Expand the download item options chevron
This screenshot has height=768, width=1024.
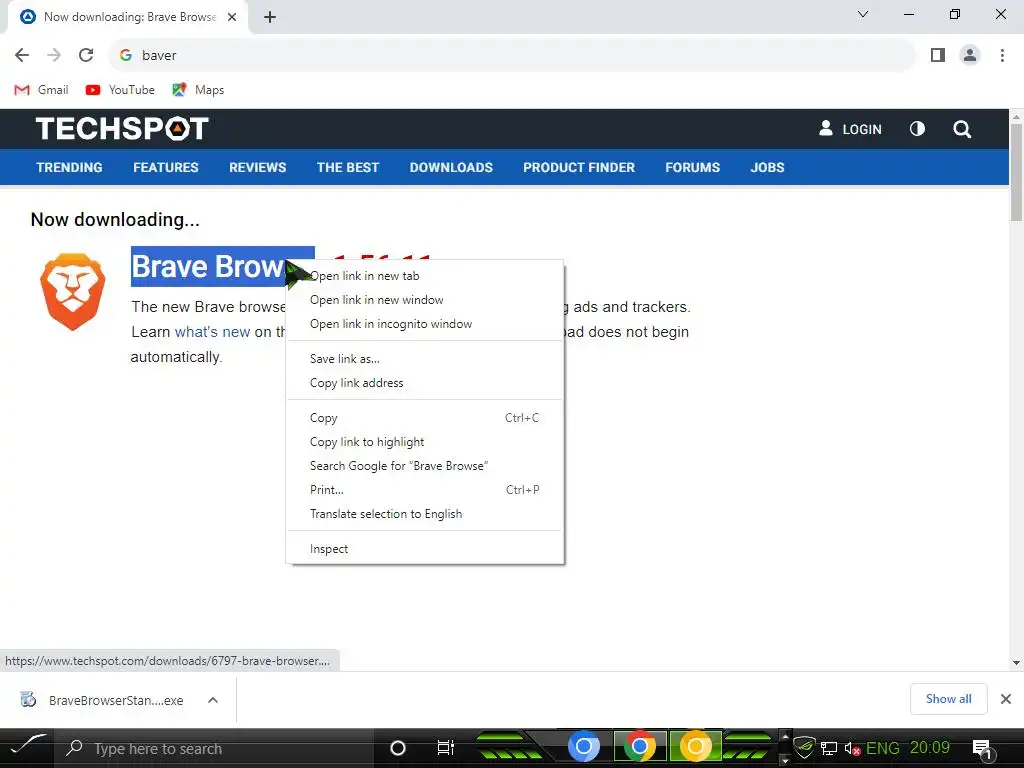[x=213, y=700]
